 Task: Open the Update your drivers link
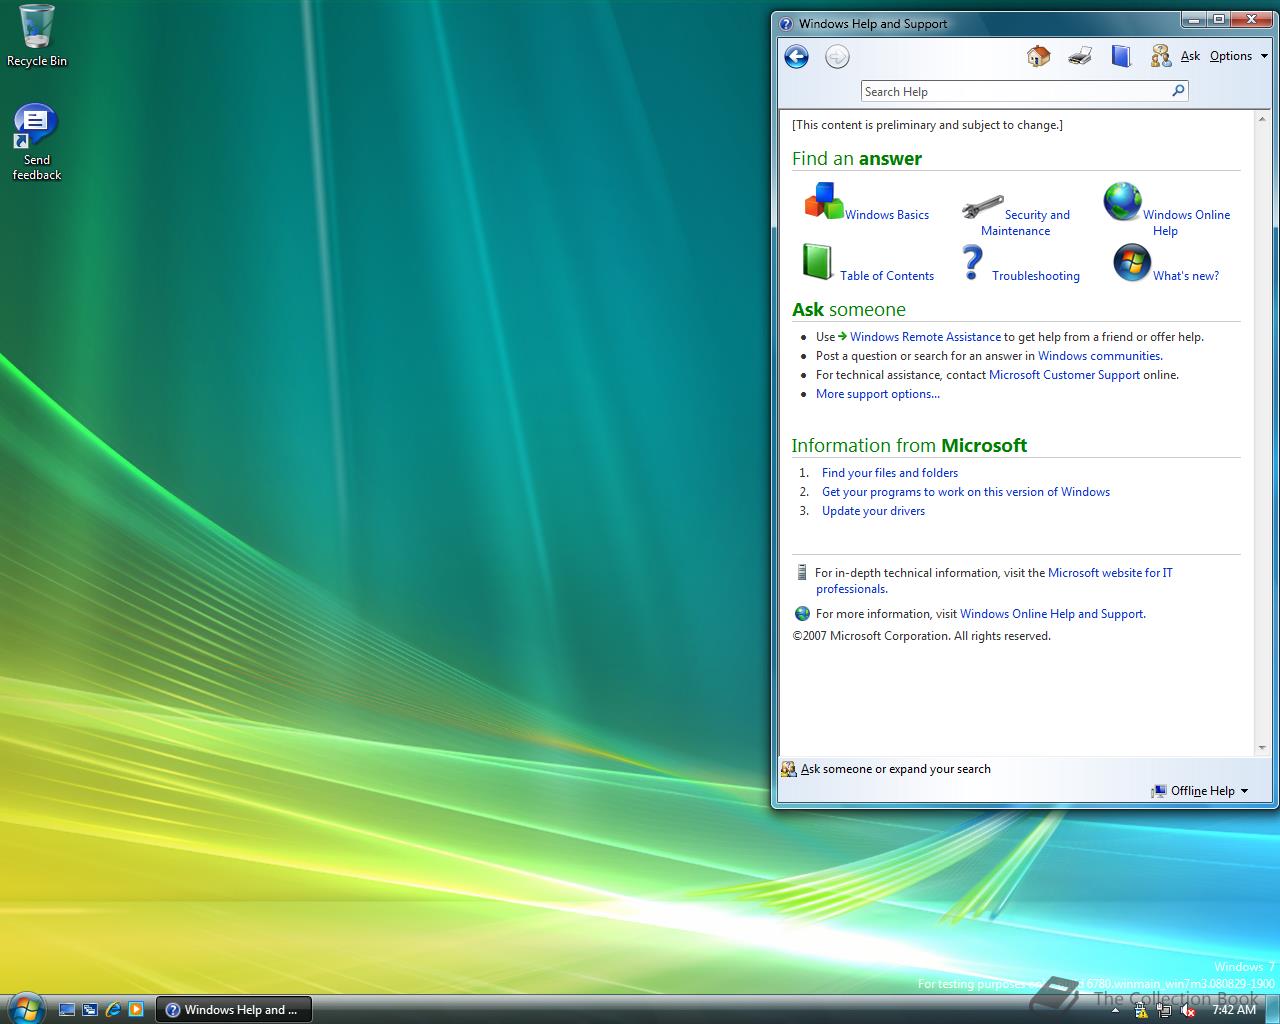coord(873,511)
